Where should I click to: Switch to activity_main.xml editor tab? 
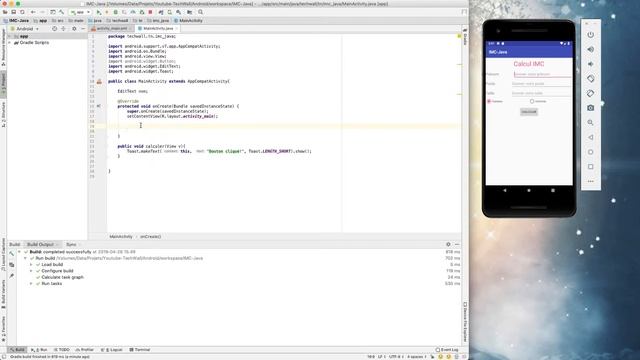[111, 29]
